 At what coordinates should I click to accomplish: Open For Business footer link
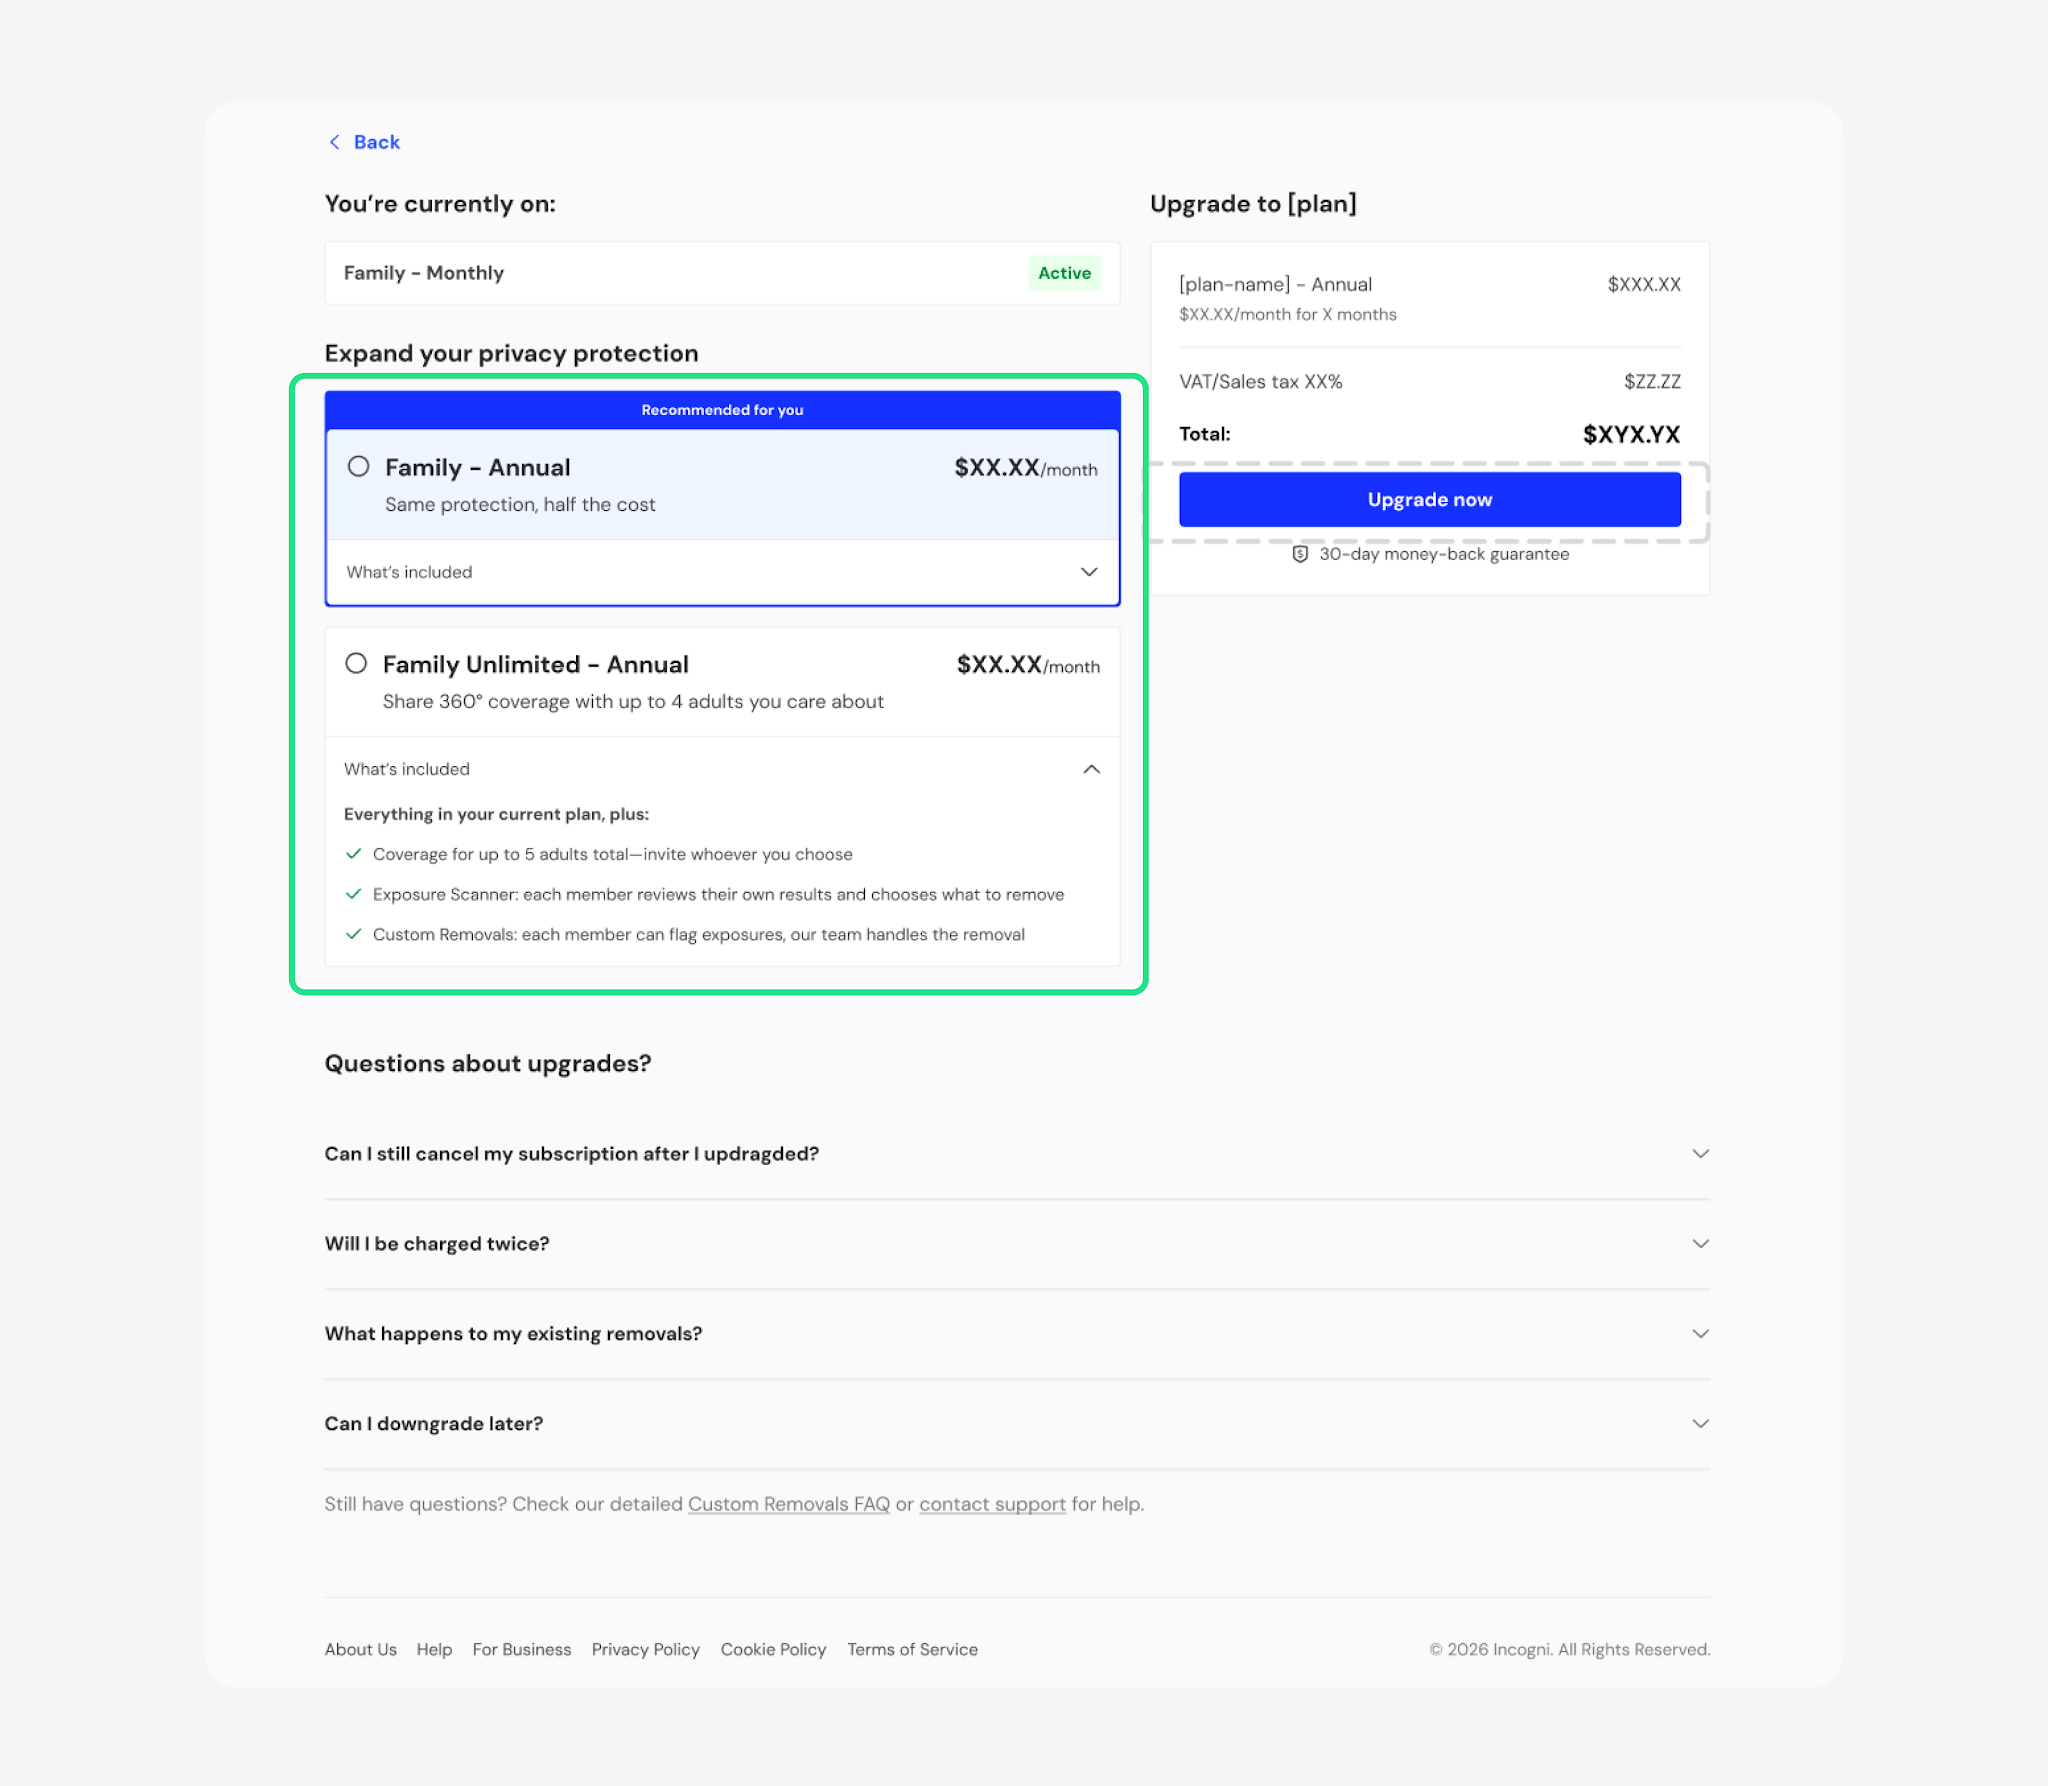pyautogui.click(x=522, y=1649)
